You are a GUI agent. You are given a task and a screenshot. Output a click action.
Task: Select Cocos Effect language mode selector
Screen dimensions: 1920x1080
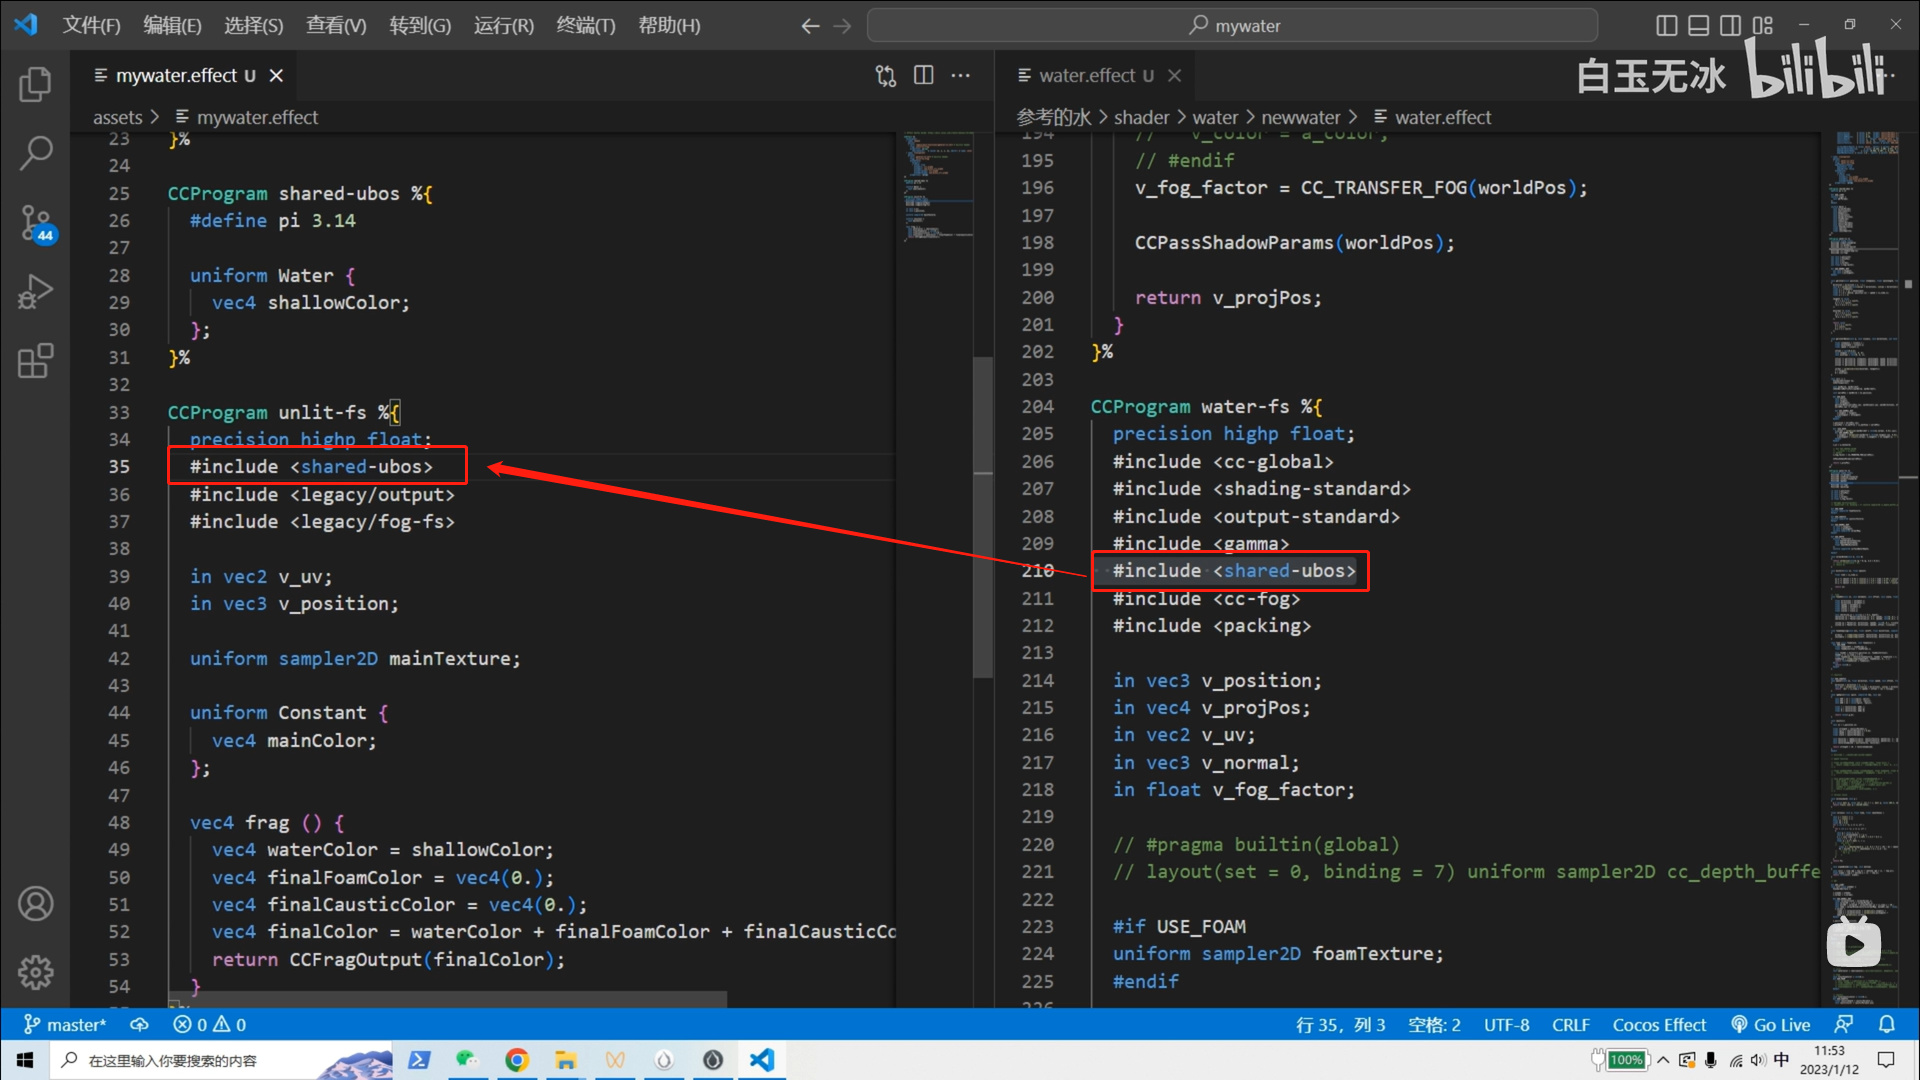[1659, 1025]
